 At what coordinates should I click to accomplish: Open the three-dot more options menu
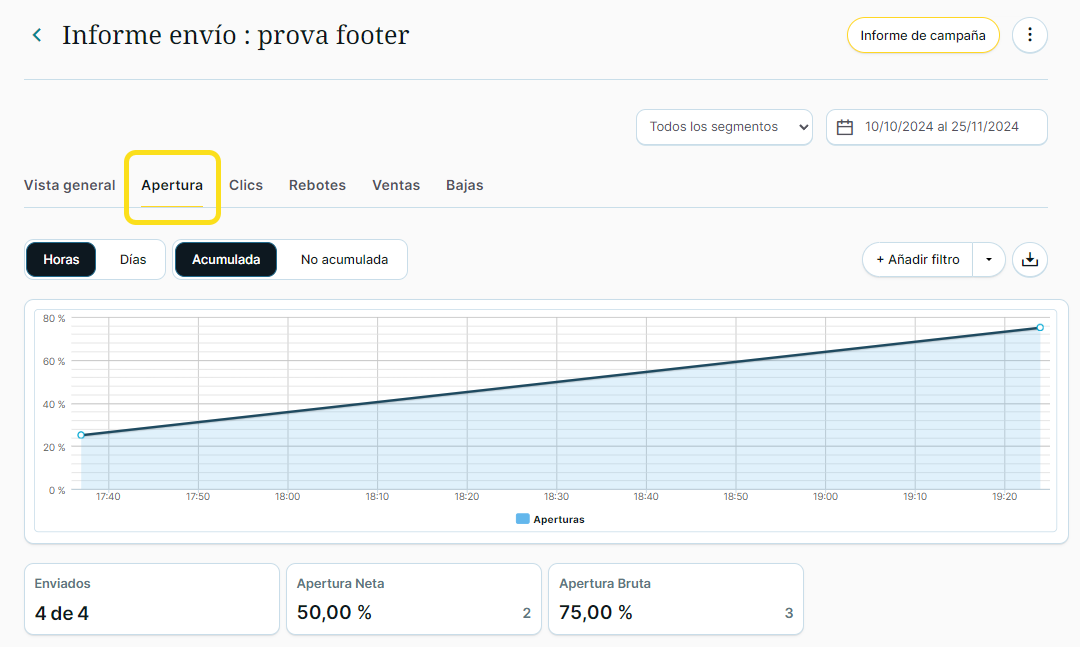tap(1030, 35)
